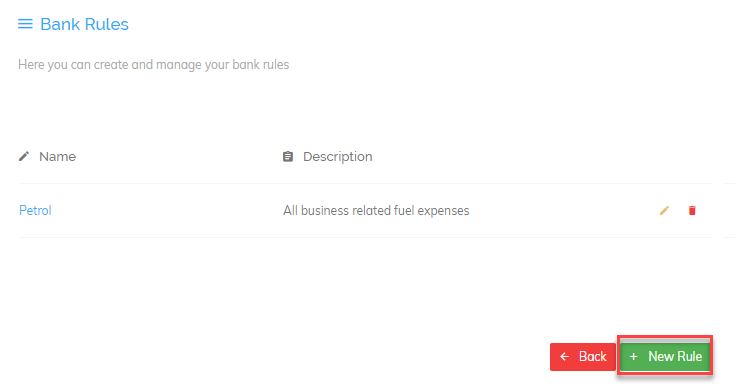Click the word 'Rules' in the title

pyautogui.click(x=106, y=24)
